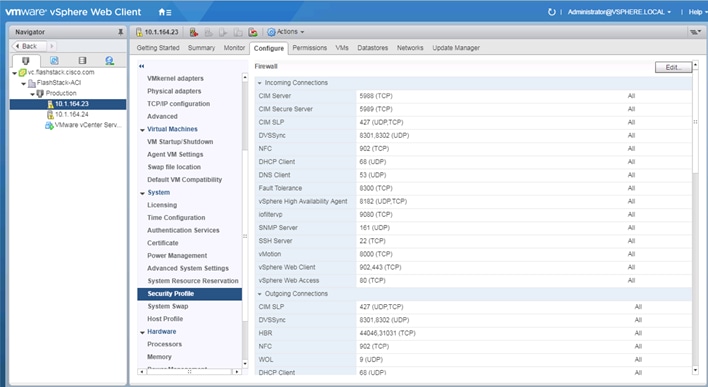
Task: Open TCP/IP configuration settings
Action: tap(178, 104)
